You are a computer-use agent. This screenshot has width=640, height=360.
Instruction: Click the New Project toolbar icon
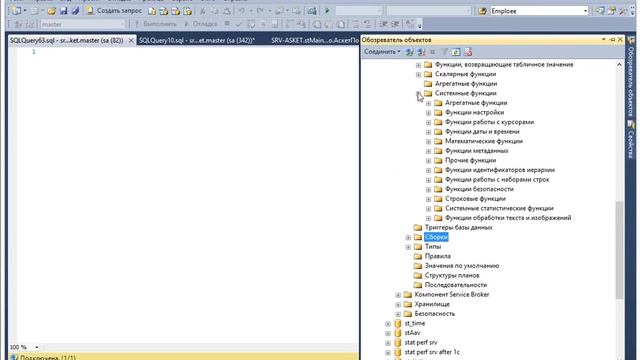point(16,11)
